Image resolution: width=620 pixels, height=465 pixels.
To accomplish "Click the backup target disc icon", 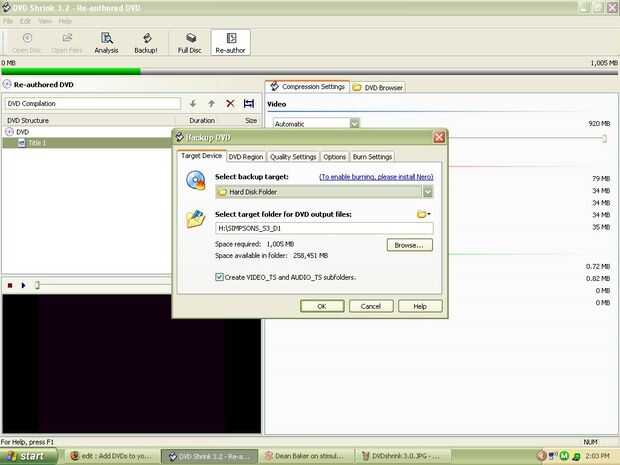I will 196,180.
